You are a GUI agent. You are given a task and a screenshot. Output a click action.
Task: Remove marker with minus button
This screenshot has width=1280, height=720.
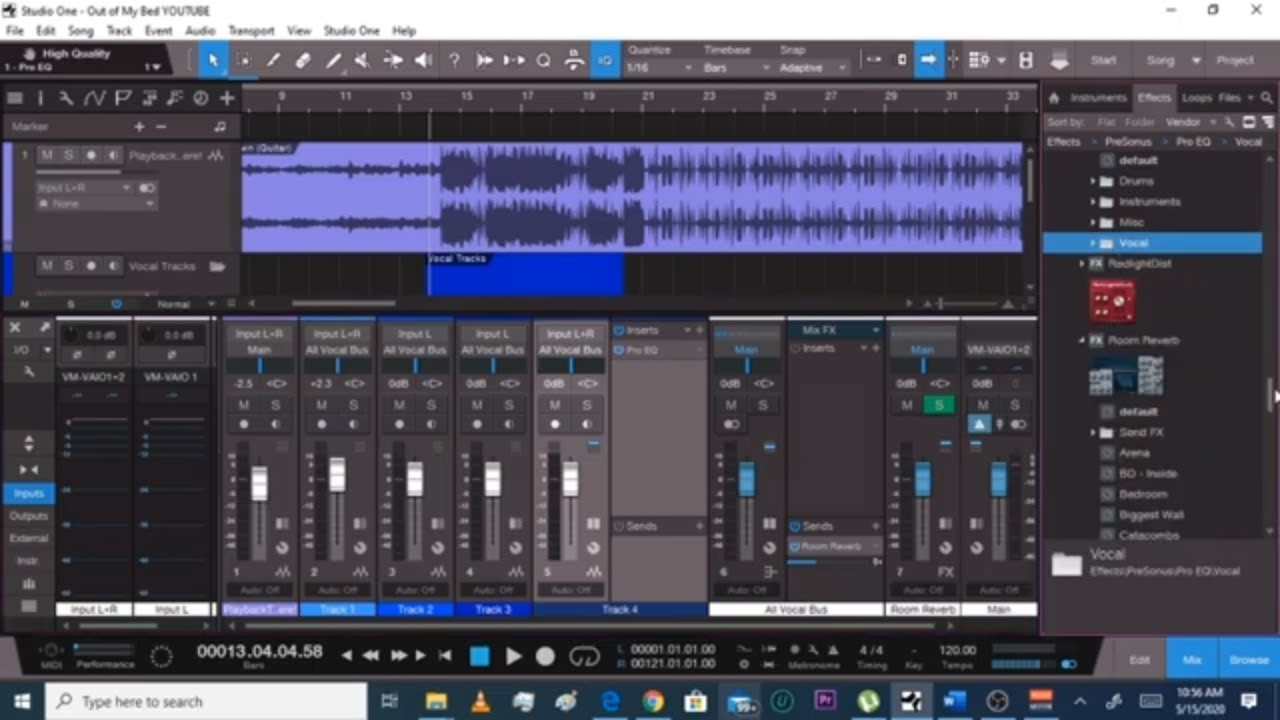click(161, 127)
